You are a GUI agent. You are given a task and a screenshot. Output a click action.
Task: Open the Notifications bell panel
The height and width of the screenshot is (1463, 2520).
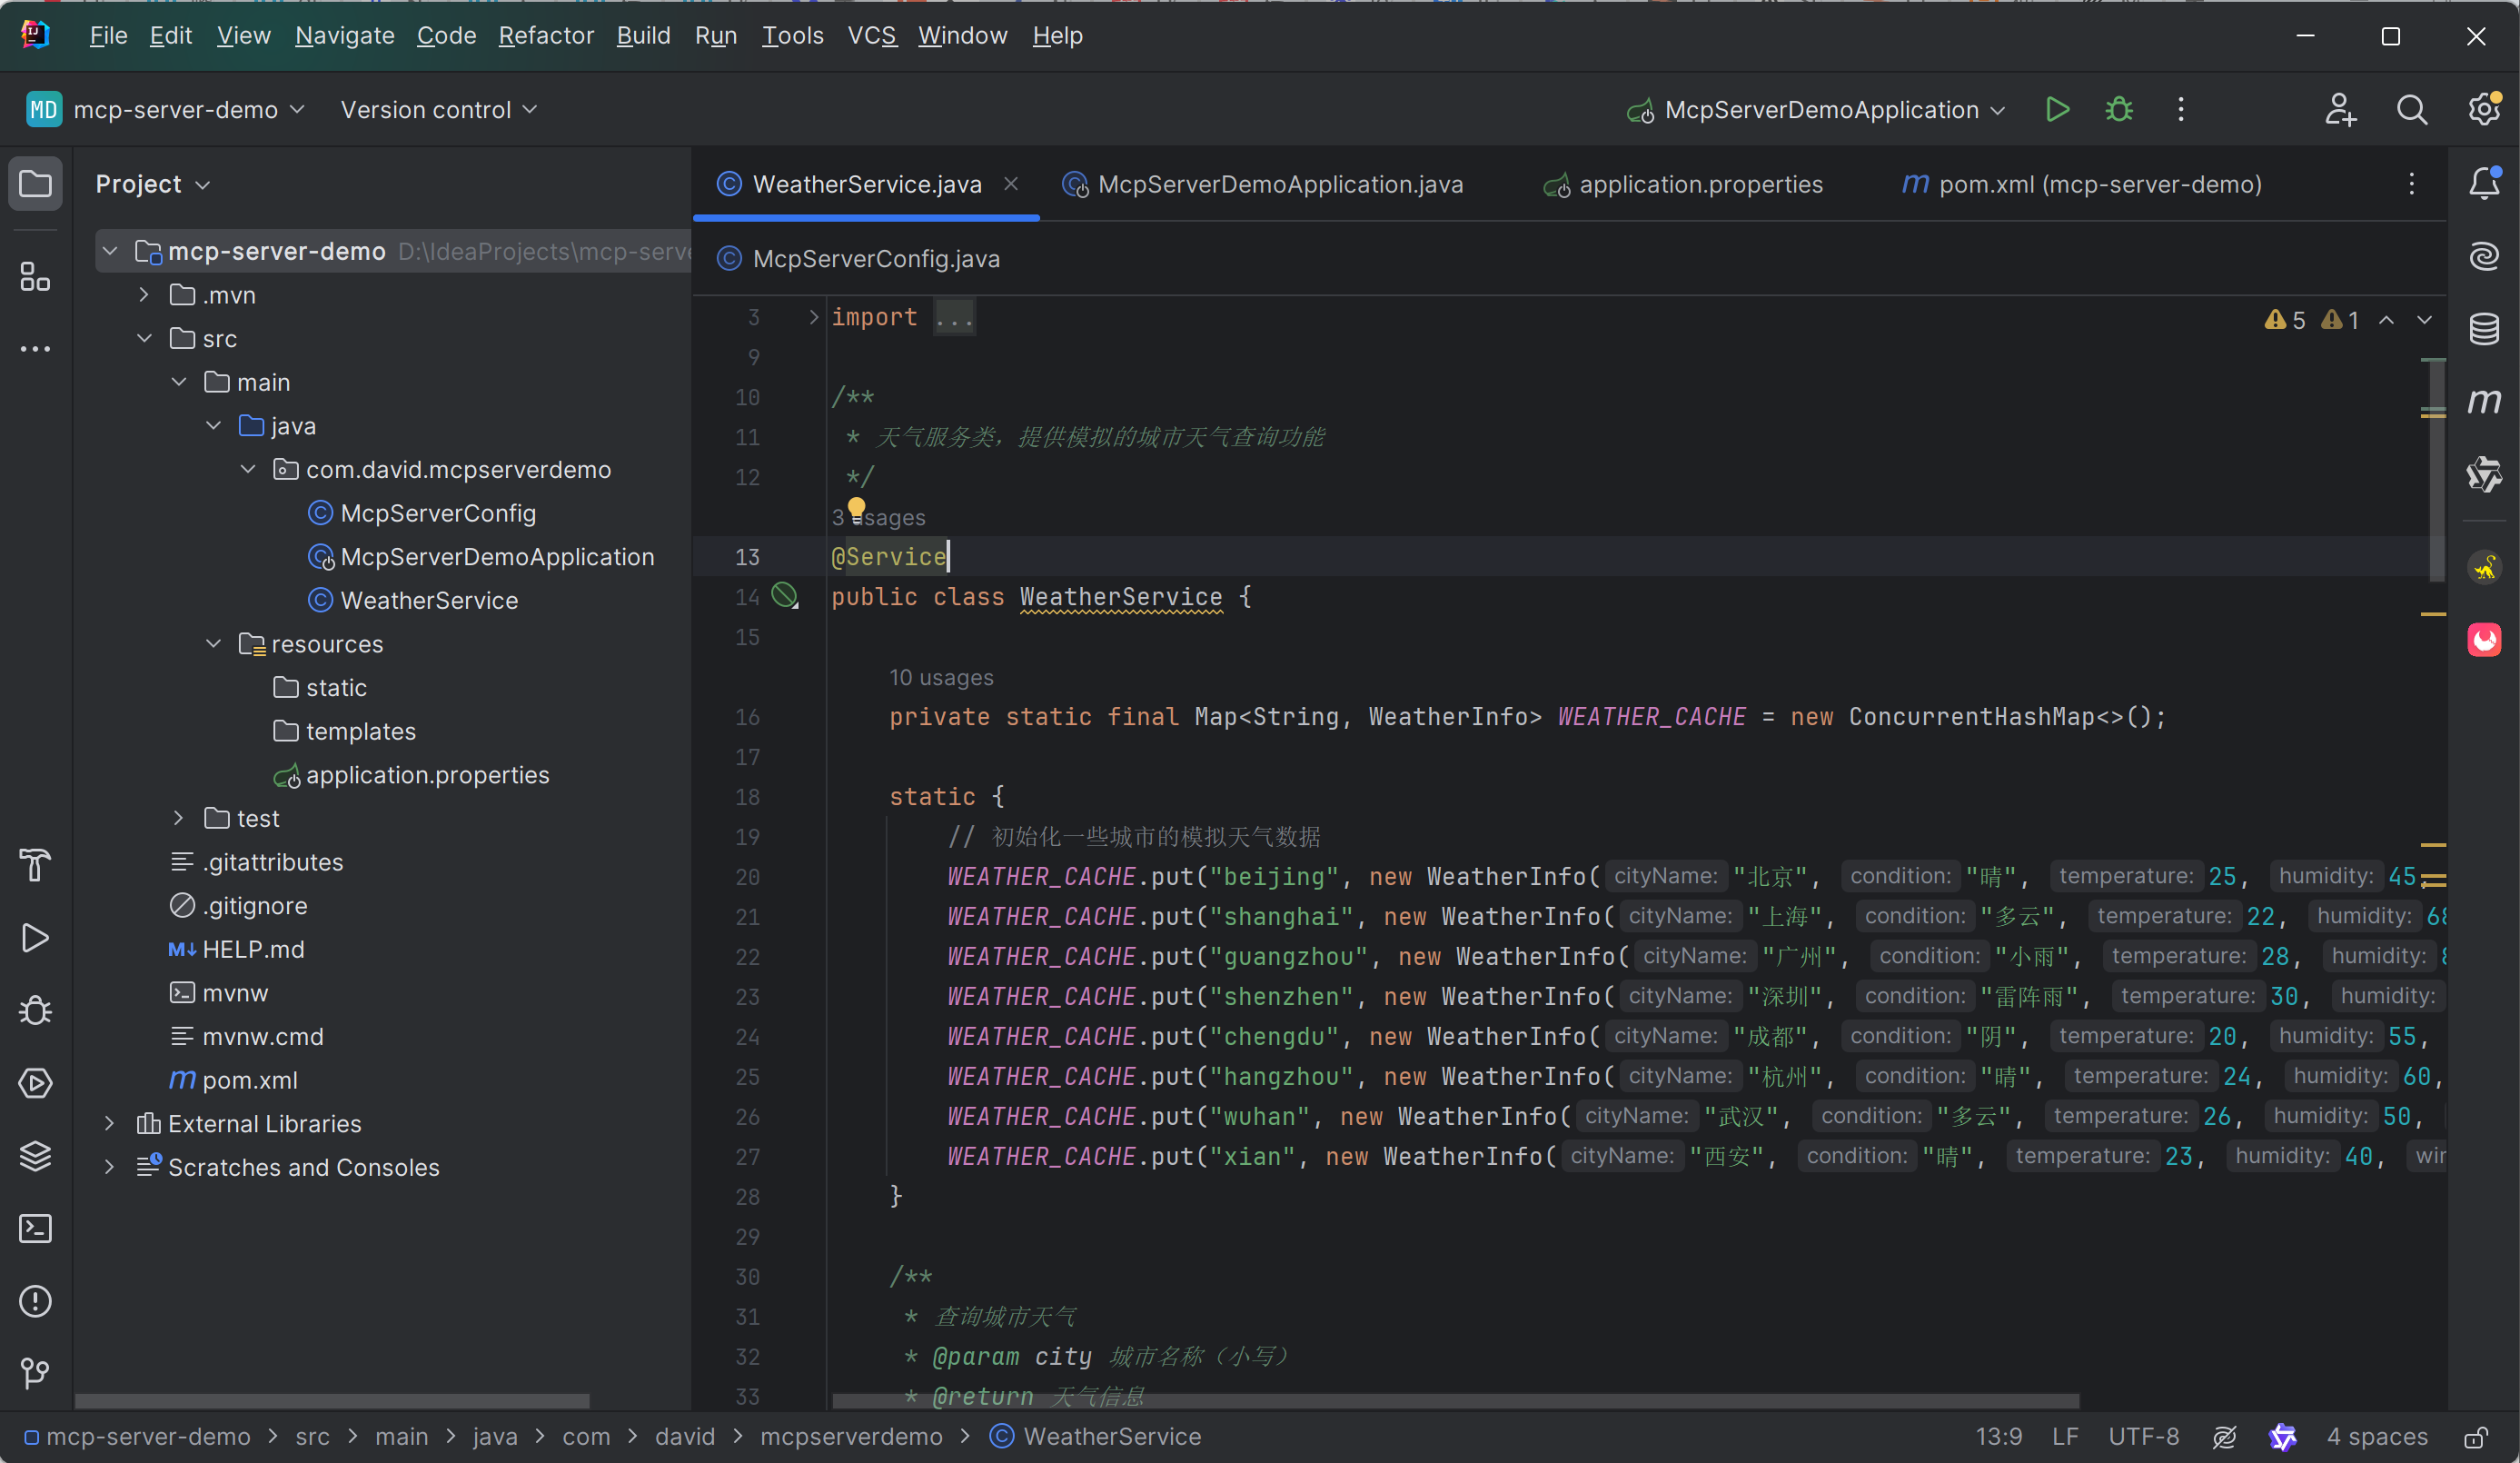click(2484, 183)
